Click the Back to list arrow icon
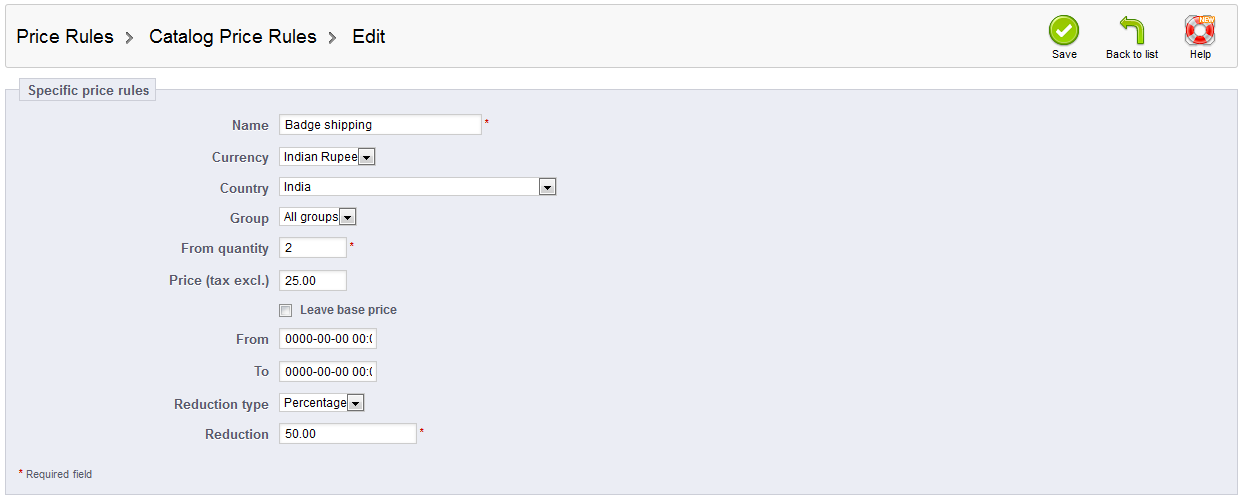 pyautogui.click(x=1132, y=30)
